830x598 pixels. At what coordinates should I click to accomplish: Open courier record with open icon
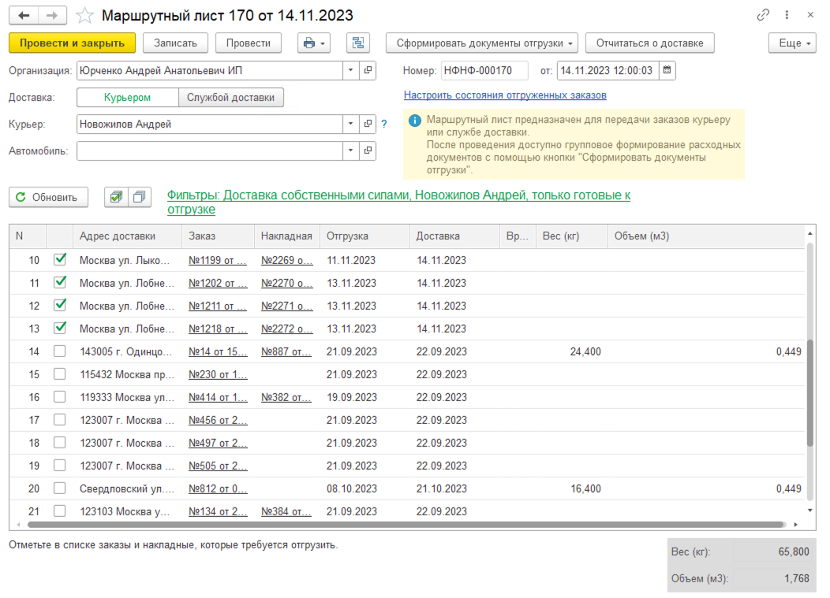367,124
